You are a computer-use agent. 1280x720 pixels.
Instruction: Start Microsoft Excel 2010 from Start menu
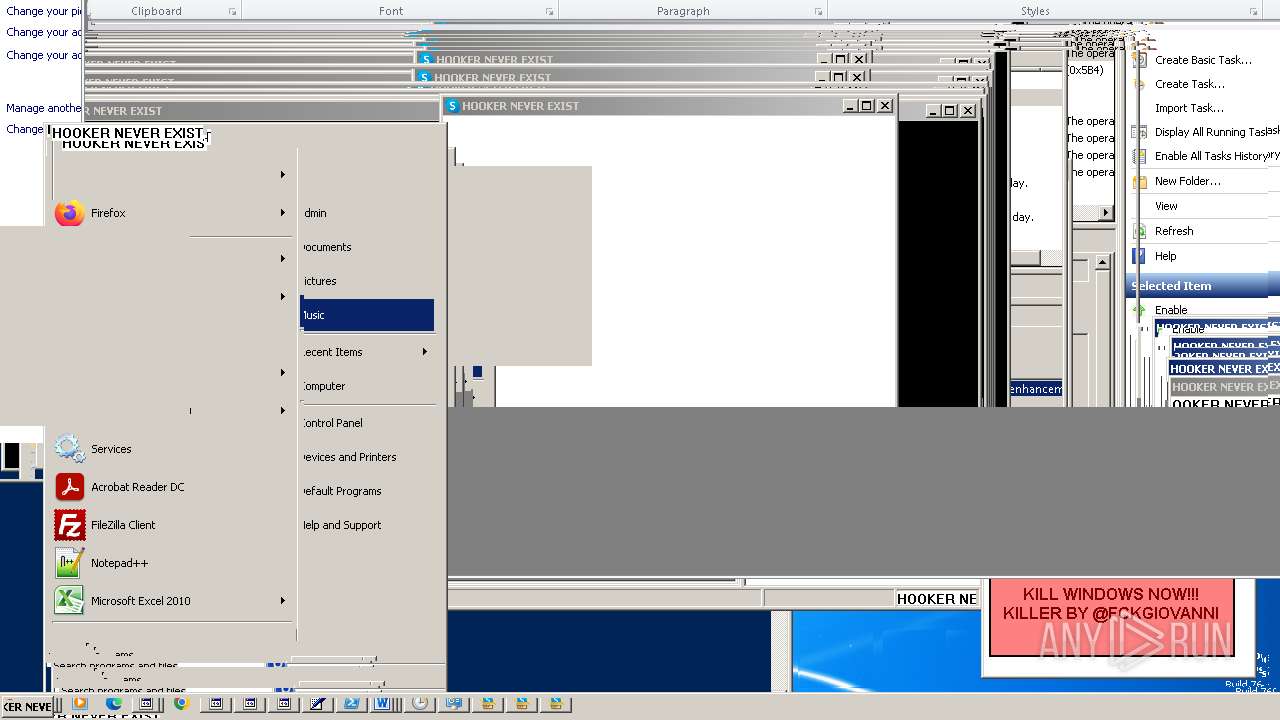tap(140, 601)
